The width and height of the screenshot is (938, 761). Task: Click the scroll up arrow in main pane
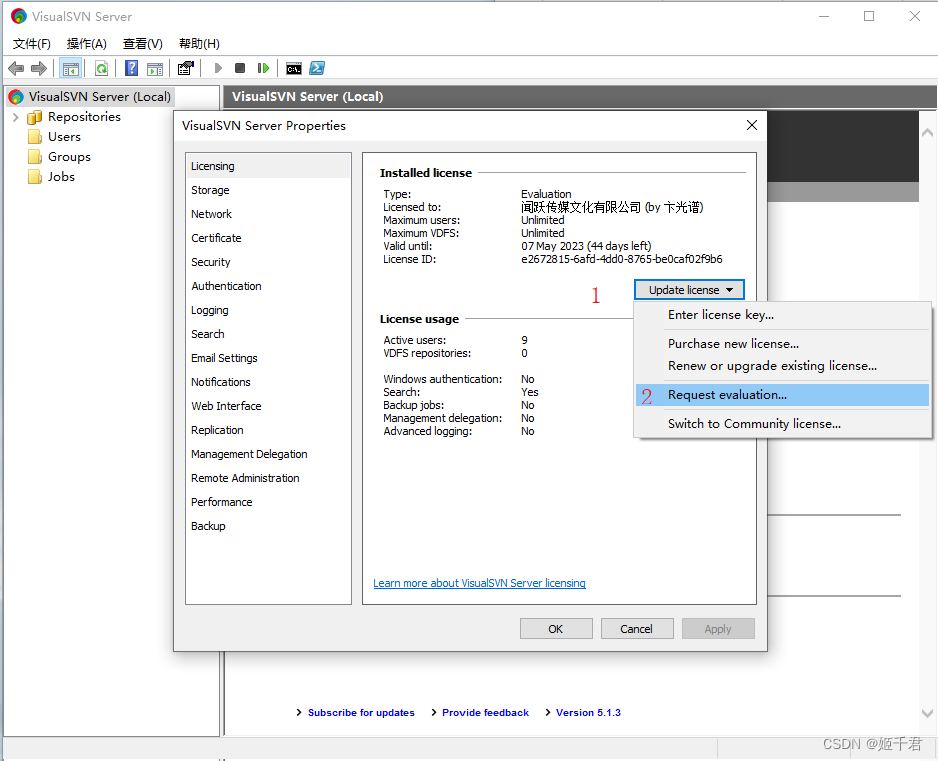(927, 132)
